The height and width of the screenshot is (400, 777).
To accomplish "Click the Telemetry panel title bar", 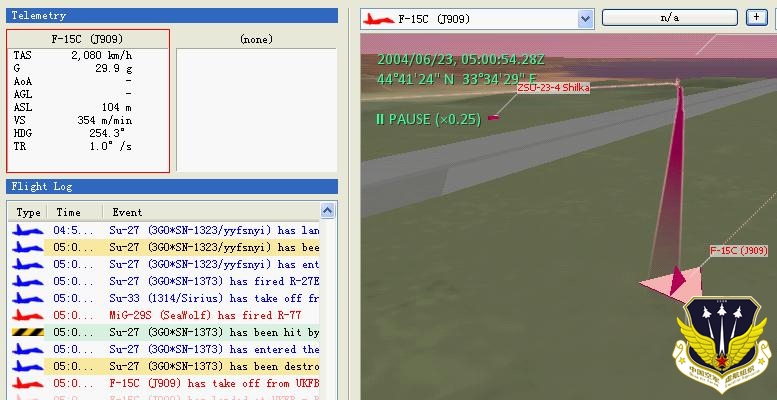I will pyautogui.click(x=172, y=15).
